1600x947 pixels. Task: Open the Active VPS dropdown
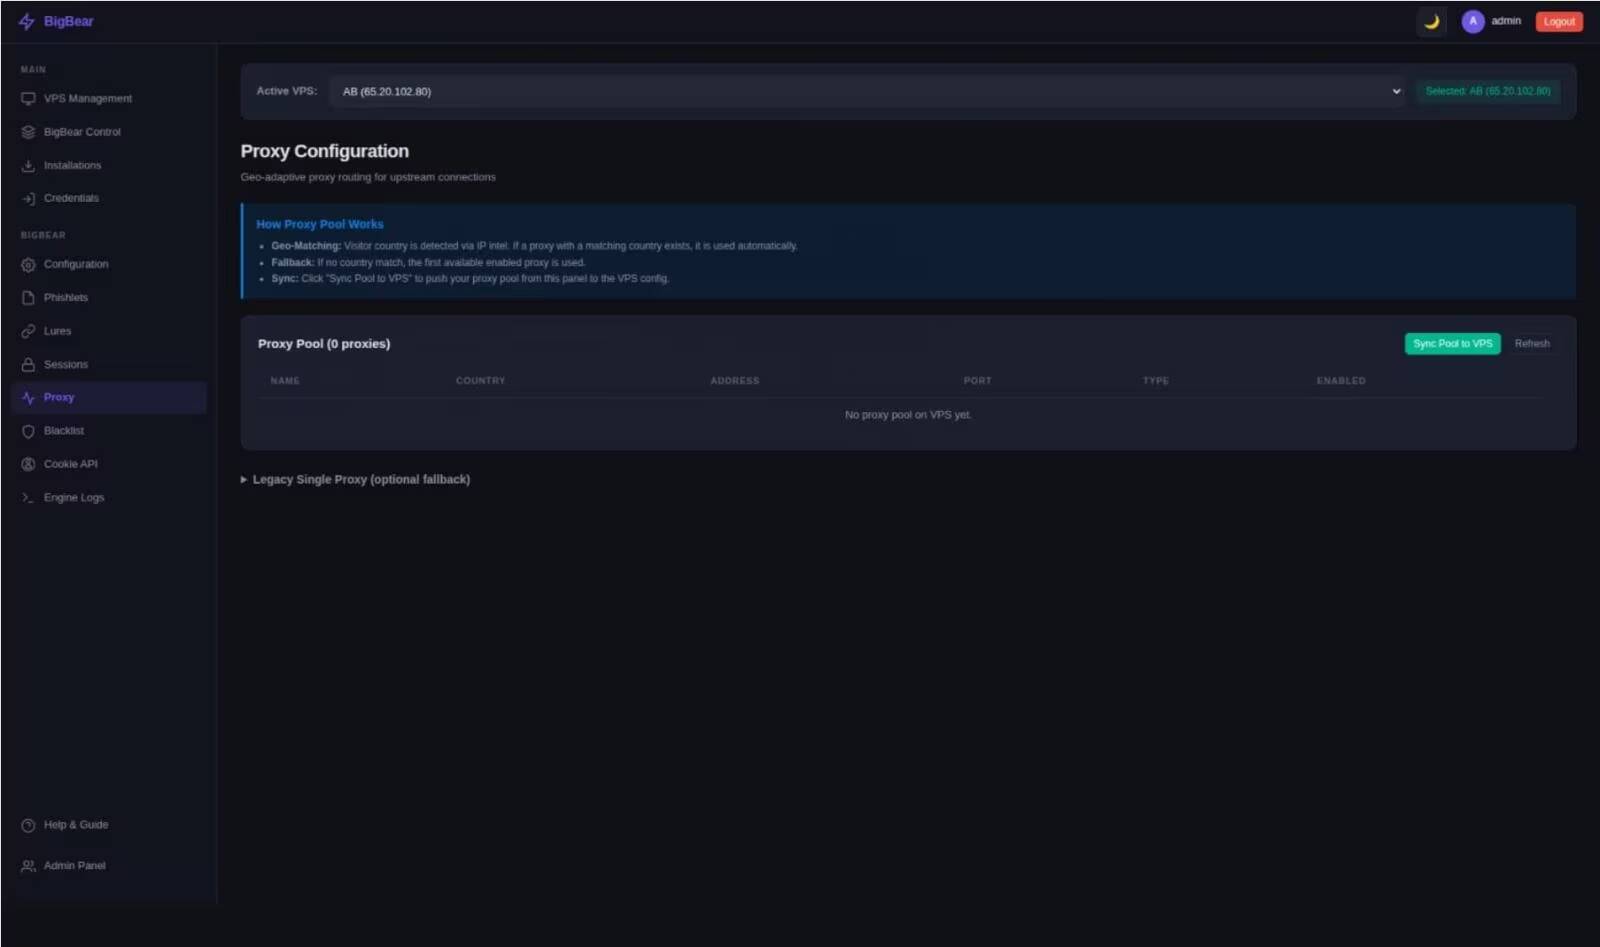click(x=869, y=91)
